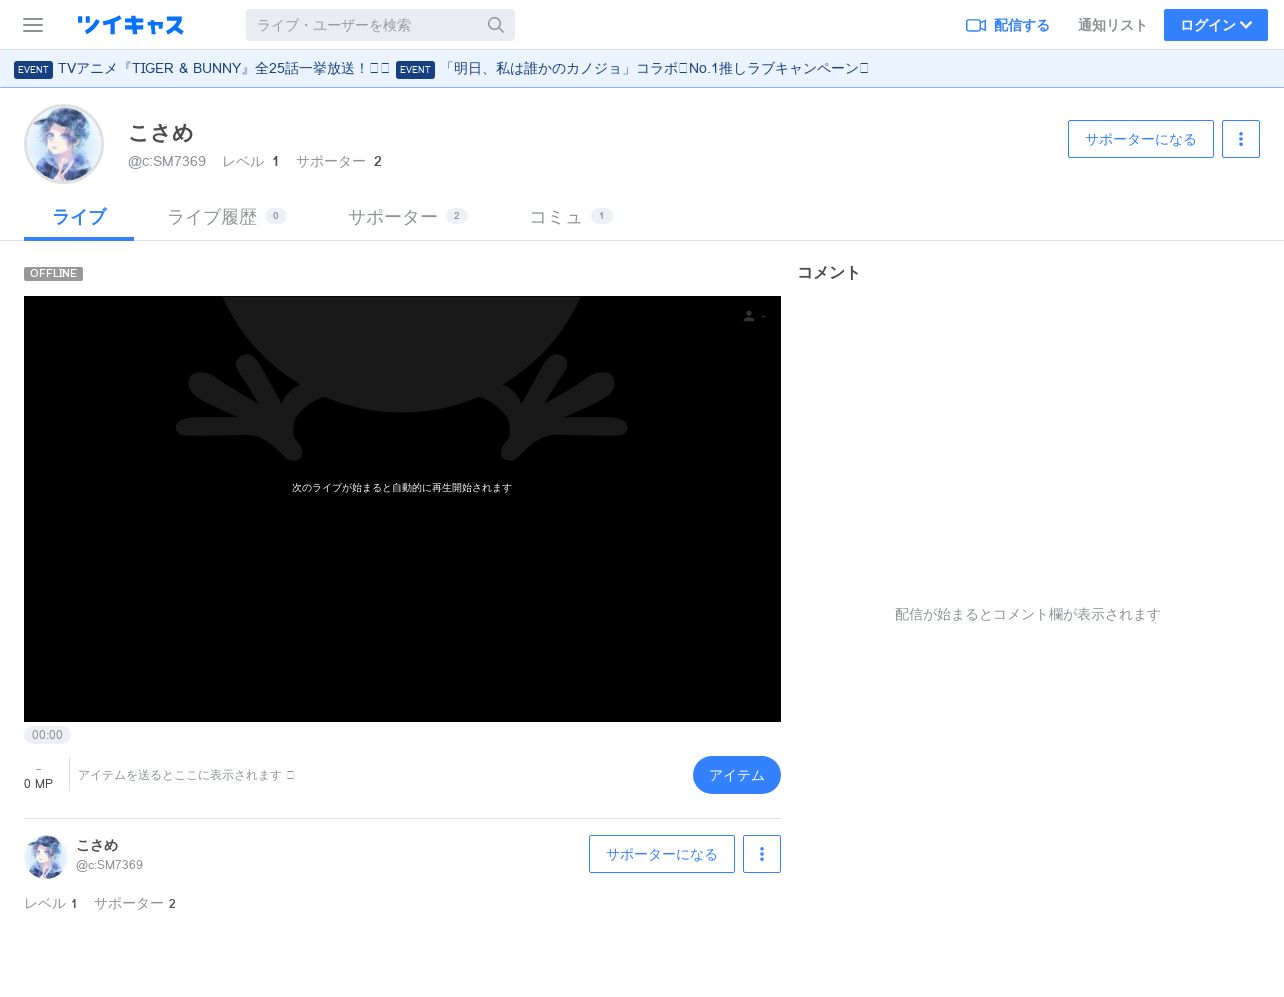Image resolution: width=1284 pixels, height=997 pixels.
Task: Click the viewer count icon in player
Action: (x=749, y=316)
